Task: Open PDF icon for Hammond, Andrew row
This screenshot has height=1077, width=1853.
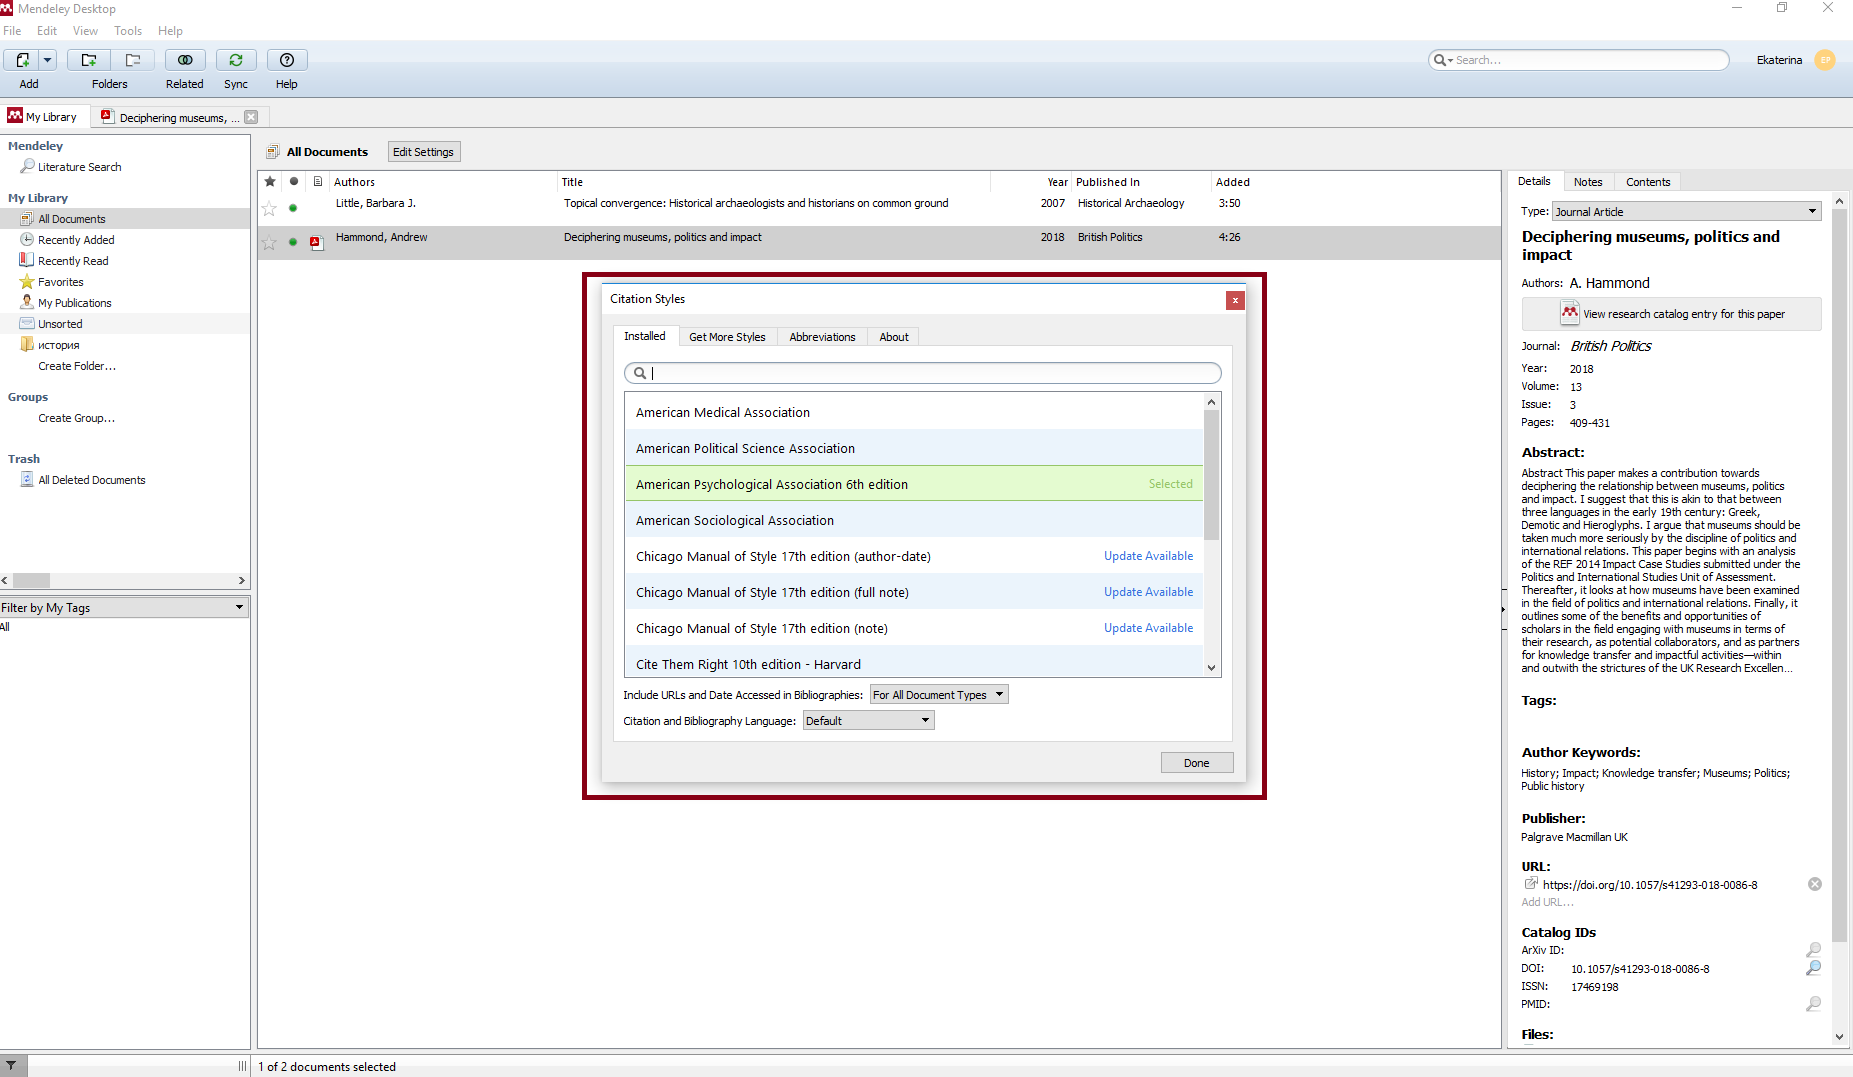Action: [x=317, y=242]
